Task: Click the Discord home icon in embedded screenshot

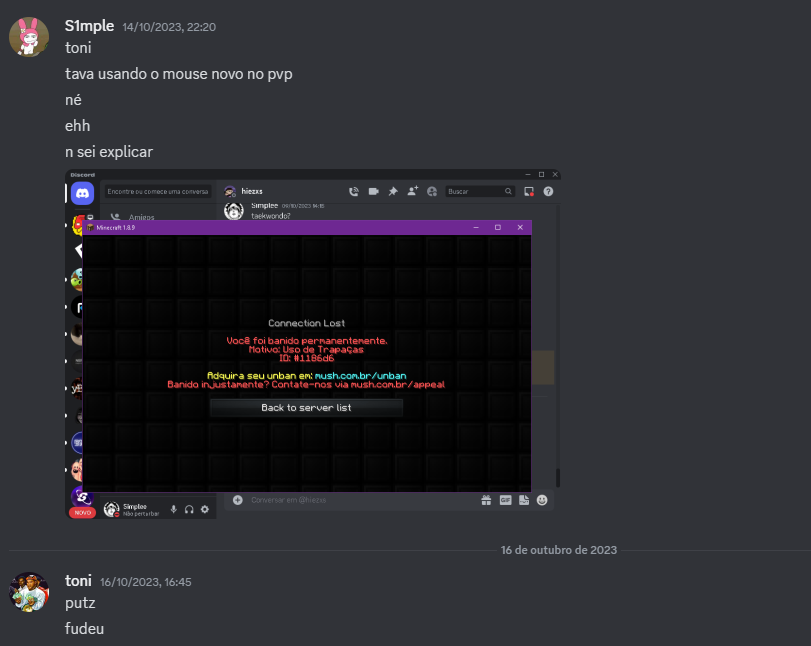Action: (82, 193)
